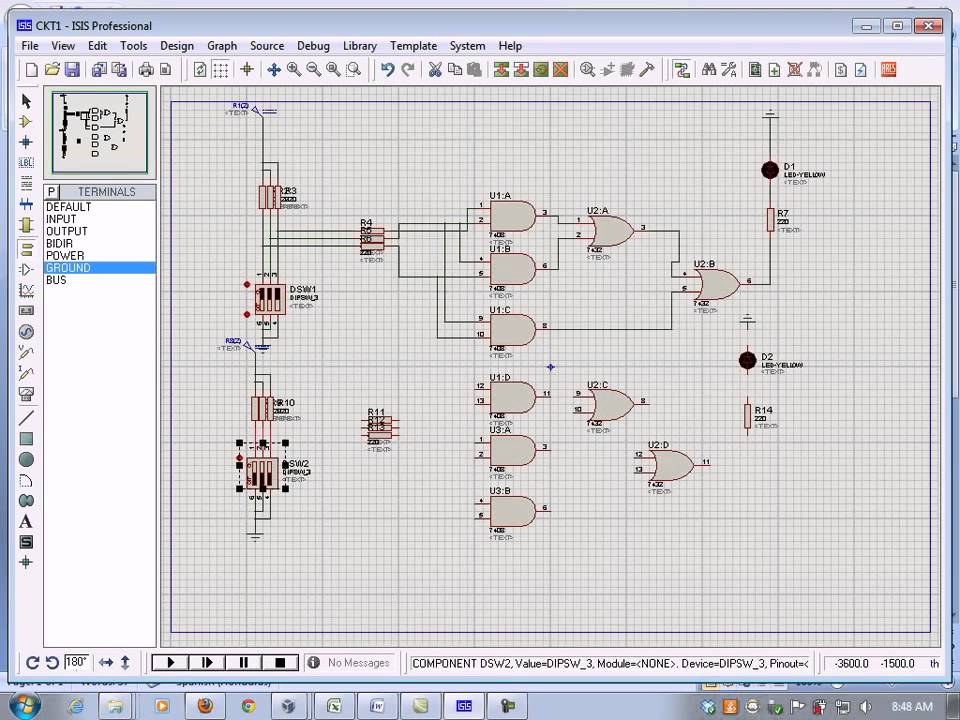Toggle the Wire Autorouter icon
This screenshot has width=960, height=720.
(682, 70)
